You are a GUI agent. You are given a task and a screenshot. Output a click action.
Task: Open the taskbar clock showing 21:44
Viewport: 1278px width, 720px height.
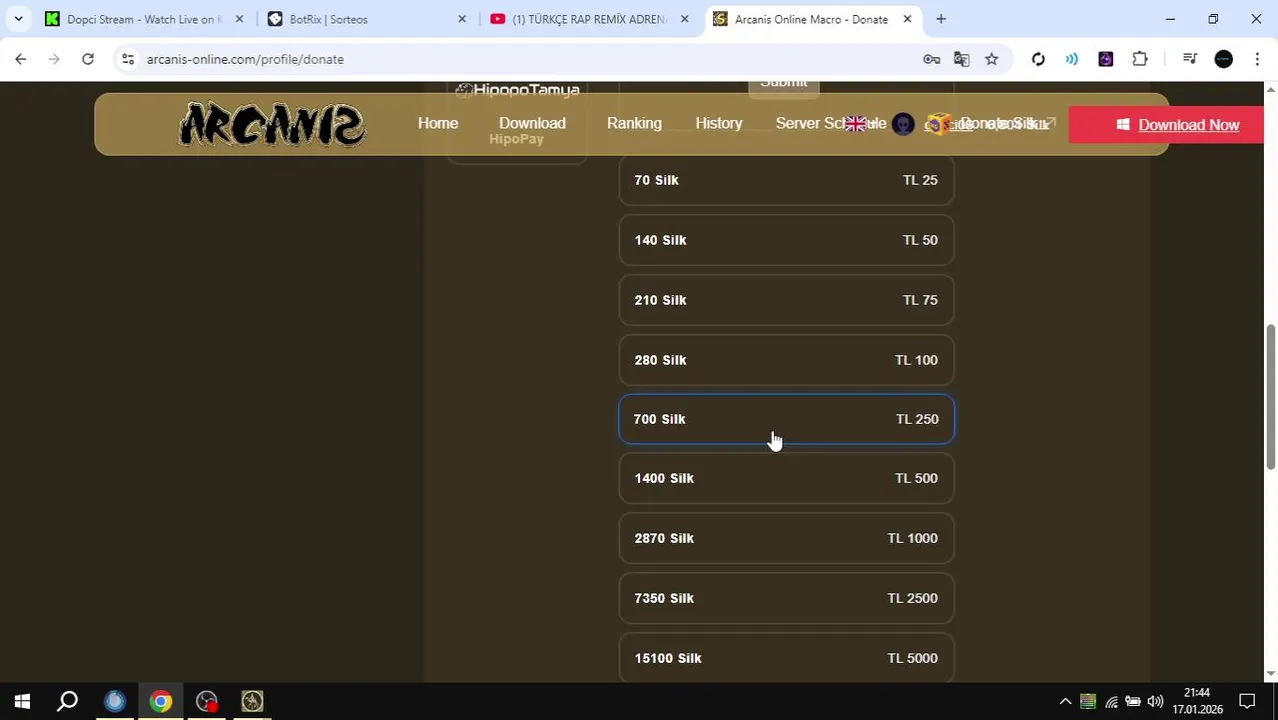pyautogui.click(x=1197, y=701)
